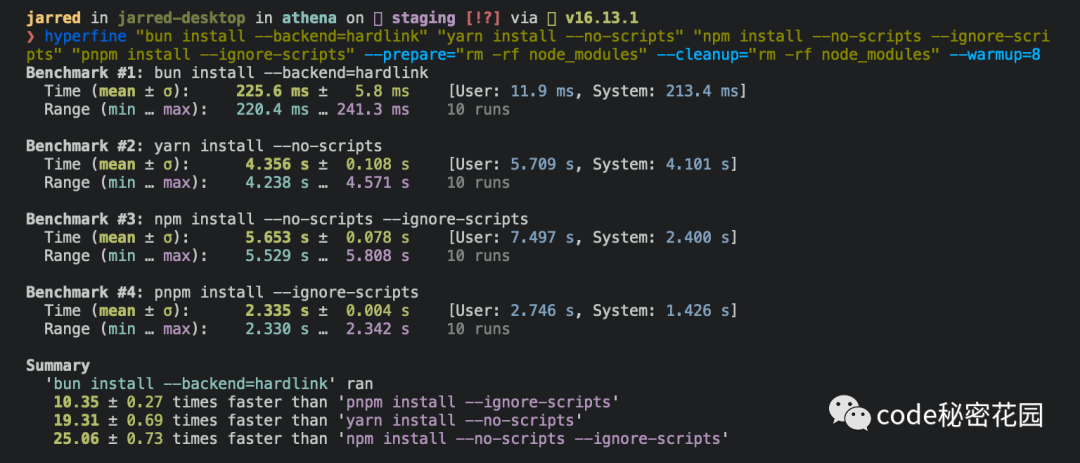Click the '± 0.73' uncertainty in Summary

(x=136, y=438)
